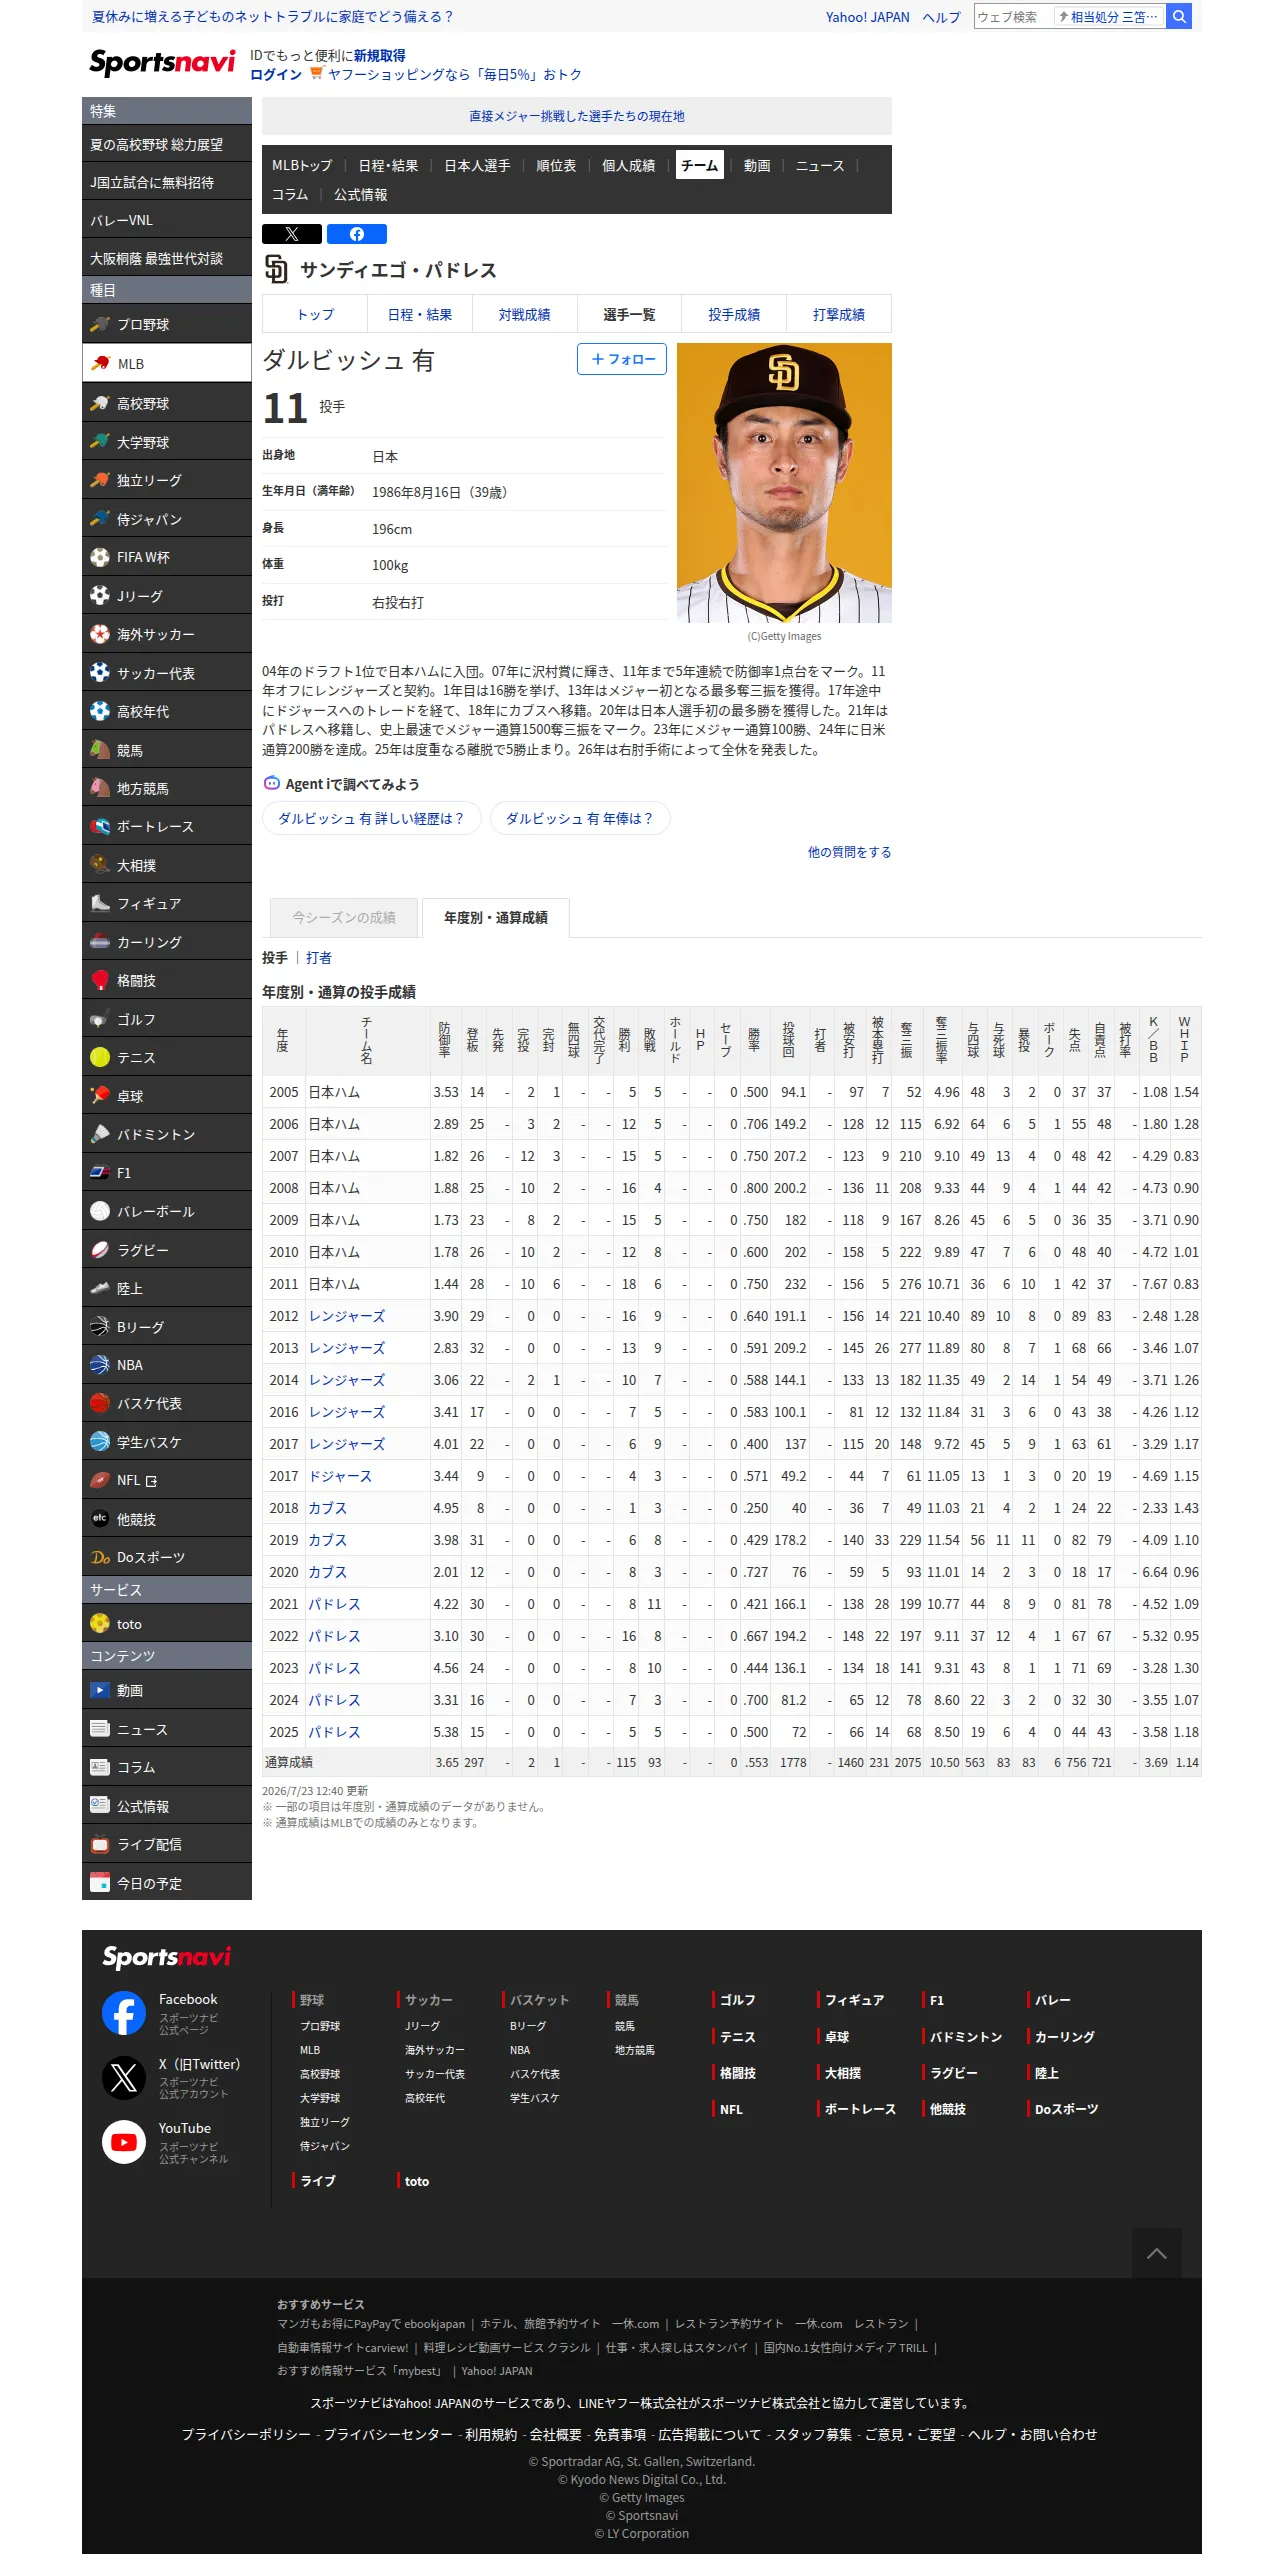
Task: Ask ダルビッシュ 有 年俸は？
Action: tap(580, 818)
